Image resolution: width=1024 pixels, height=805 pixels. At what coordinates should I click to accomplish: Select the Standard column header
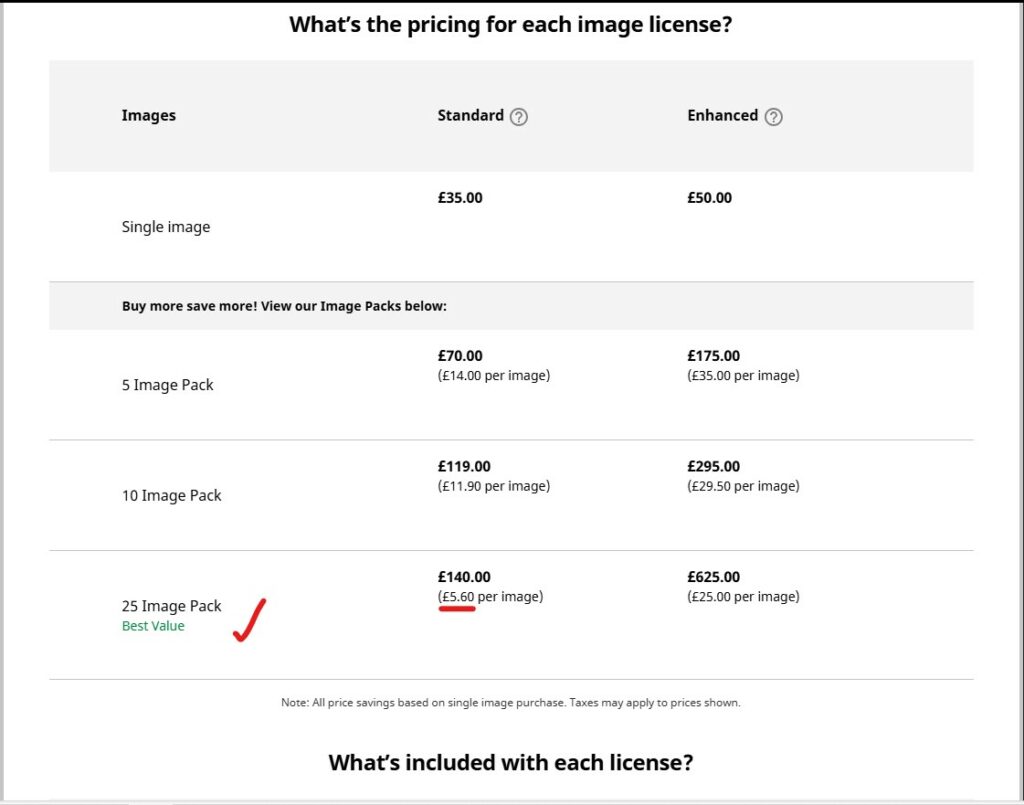(470, 116)
